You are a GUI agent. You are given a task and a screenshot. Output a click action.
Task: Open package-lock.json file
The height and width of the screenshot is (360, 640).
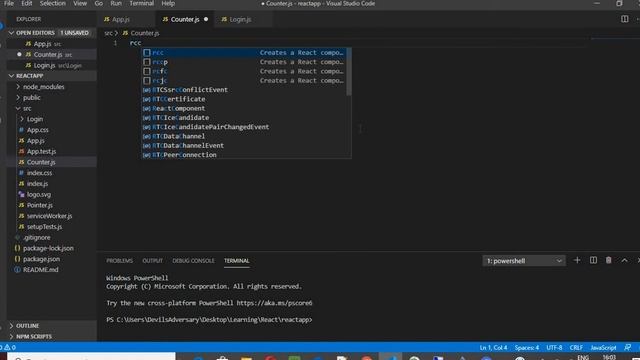point(51,248)
